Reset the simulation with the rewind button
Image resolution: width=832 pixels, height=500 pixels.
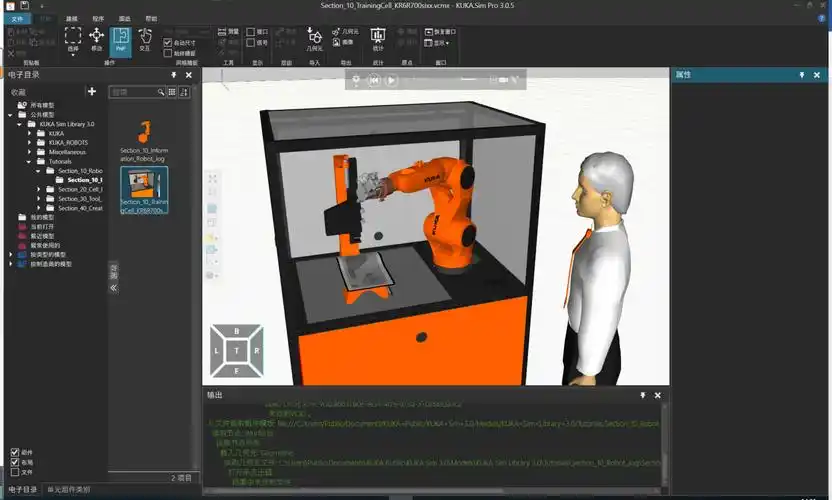tap(374, 79)
